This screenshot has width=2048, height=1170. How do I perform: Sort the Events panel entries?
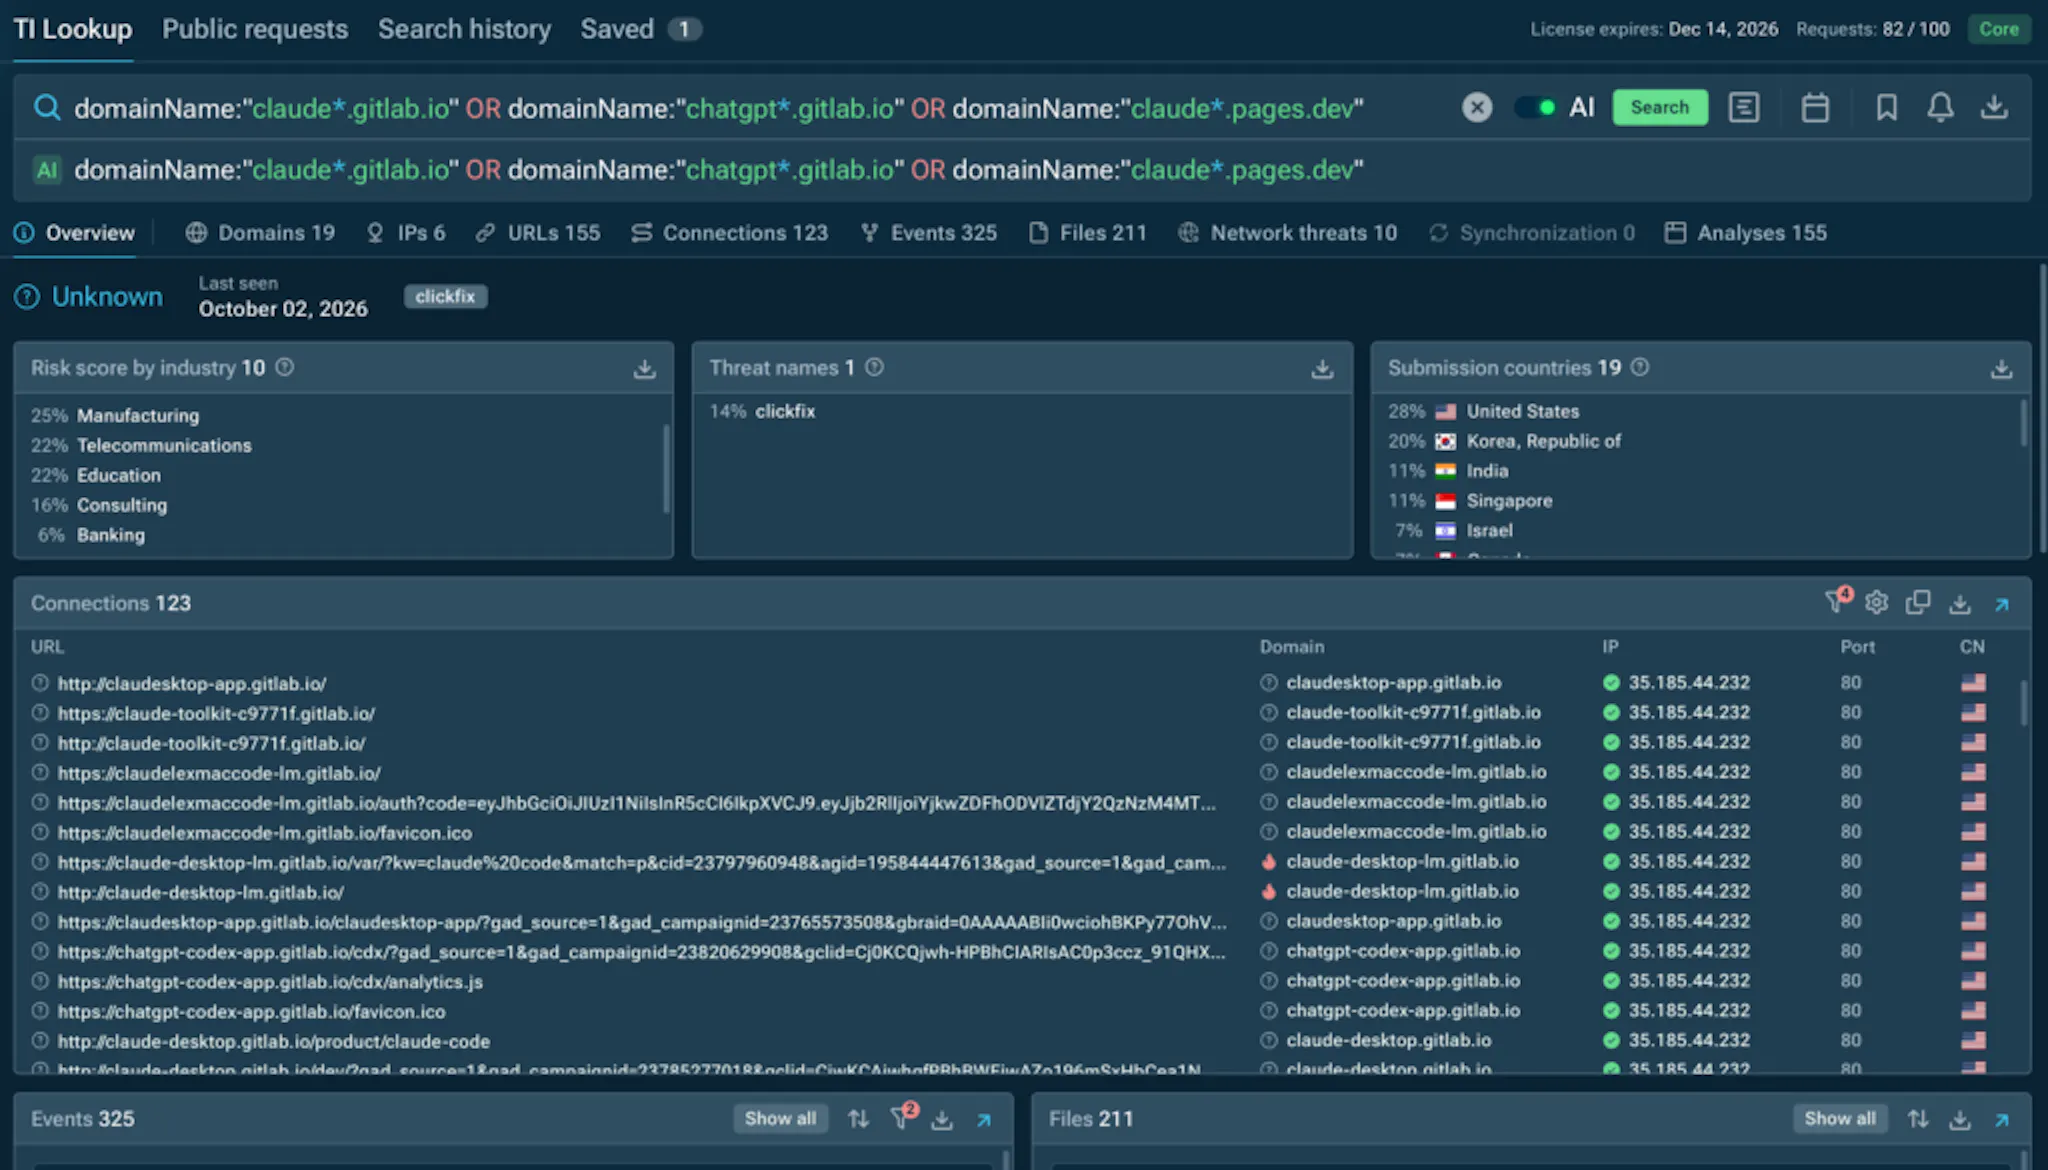[x=859, y=1119]
